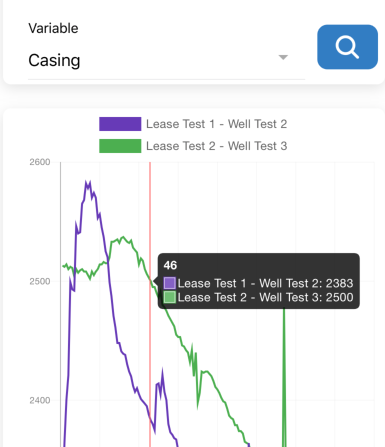Click the 2500 y-axis label
385x447 pixels.
tap(40, 281)
